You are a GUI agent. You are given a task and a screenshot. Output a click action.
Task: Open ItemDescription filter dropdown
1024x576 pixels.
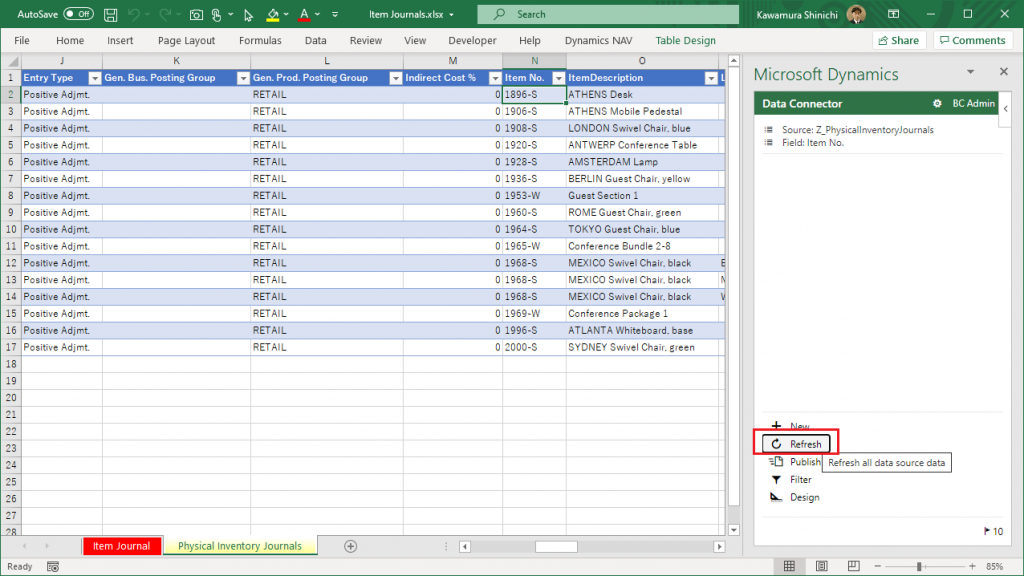pos(711,78)
